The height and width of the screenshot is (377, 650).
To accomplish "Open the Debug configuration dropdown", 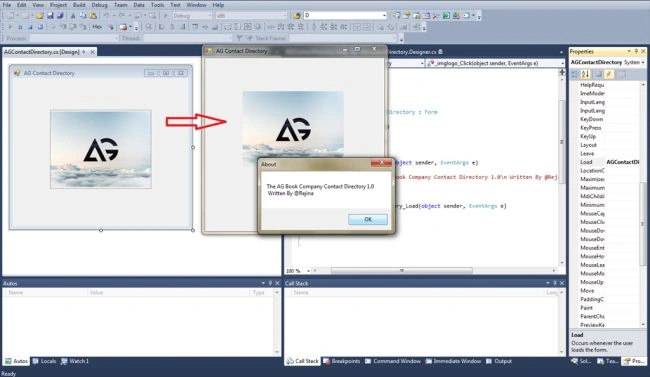I will tap(192, 16).
